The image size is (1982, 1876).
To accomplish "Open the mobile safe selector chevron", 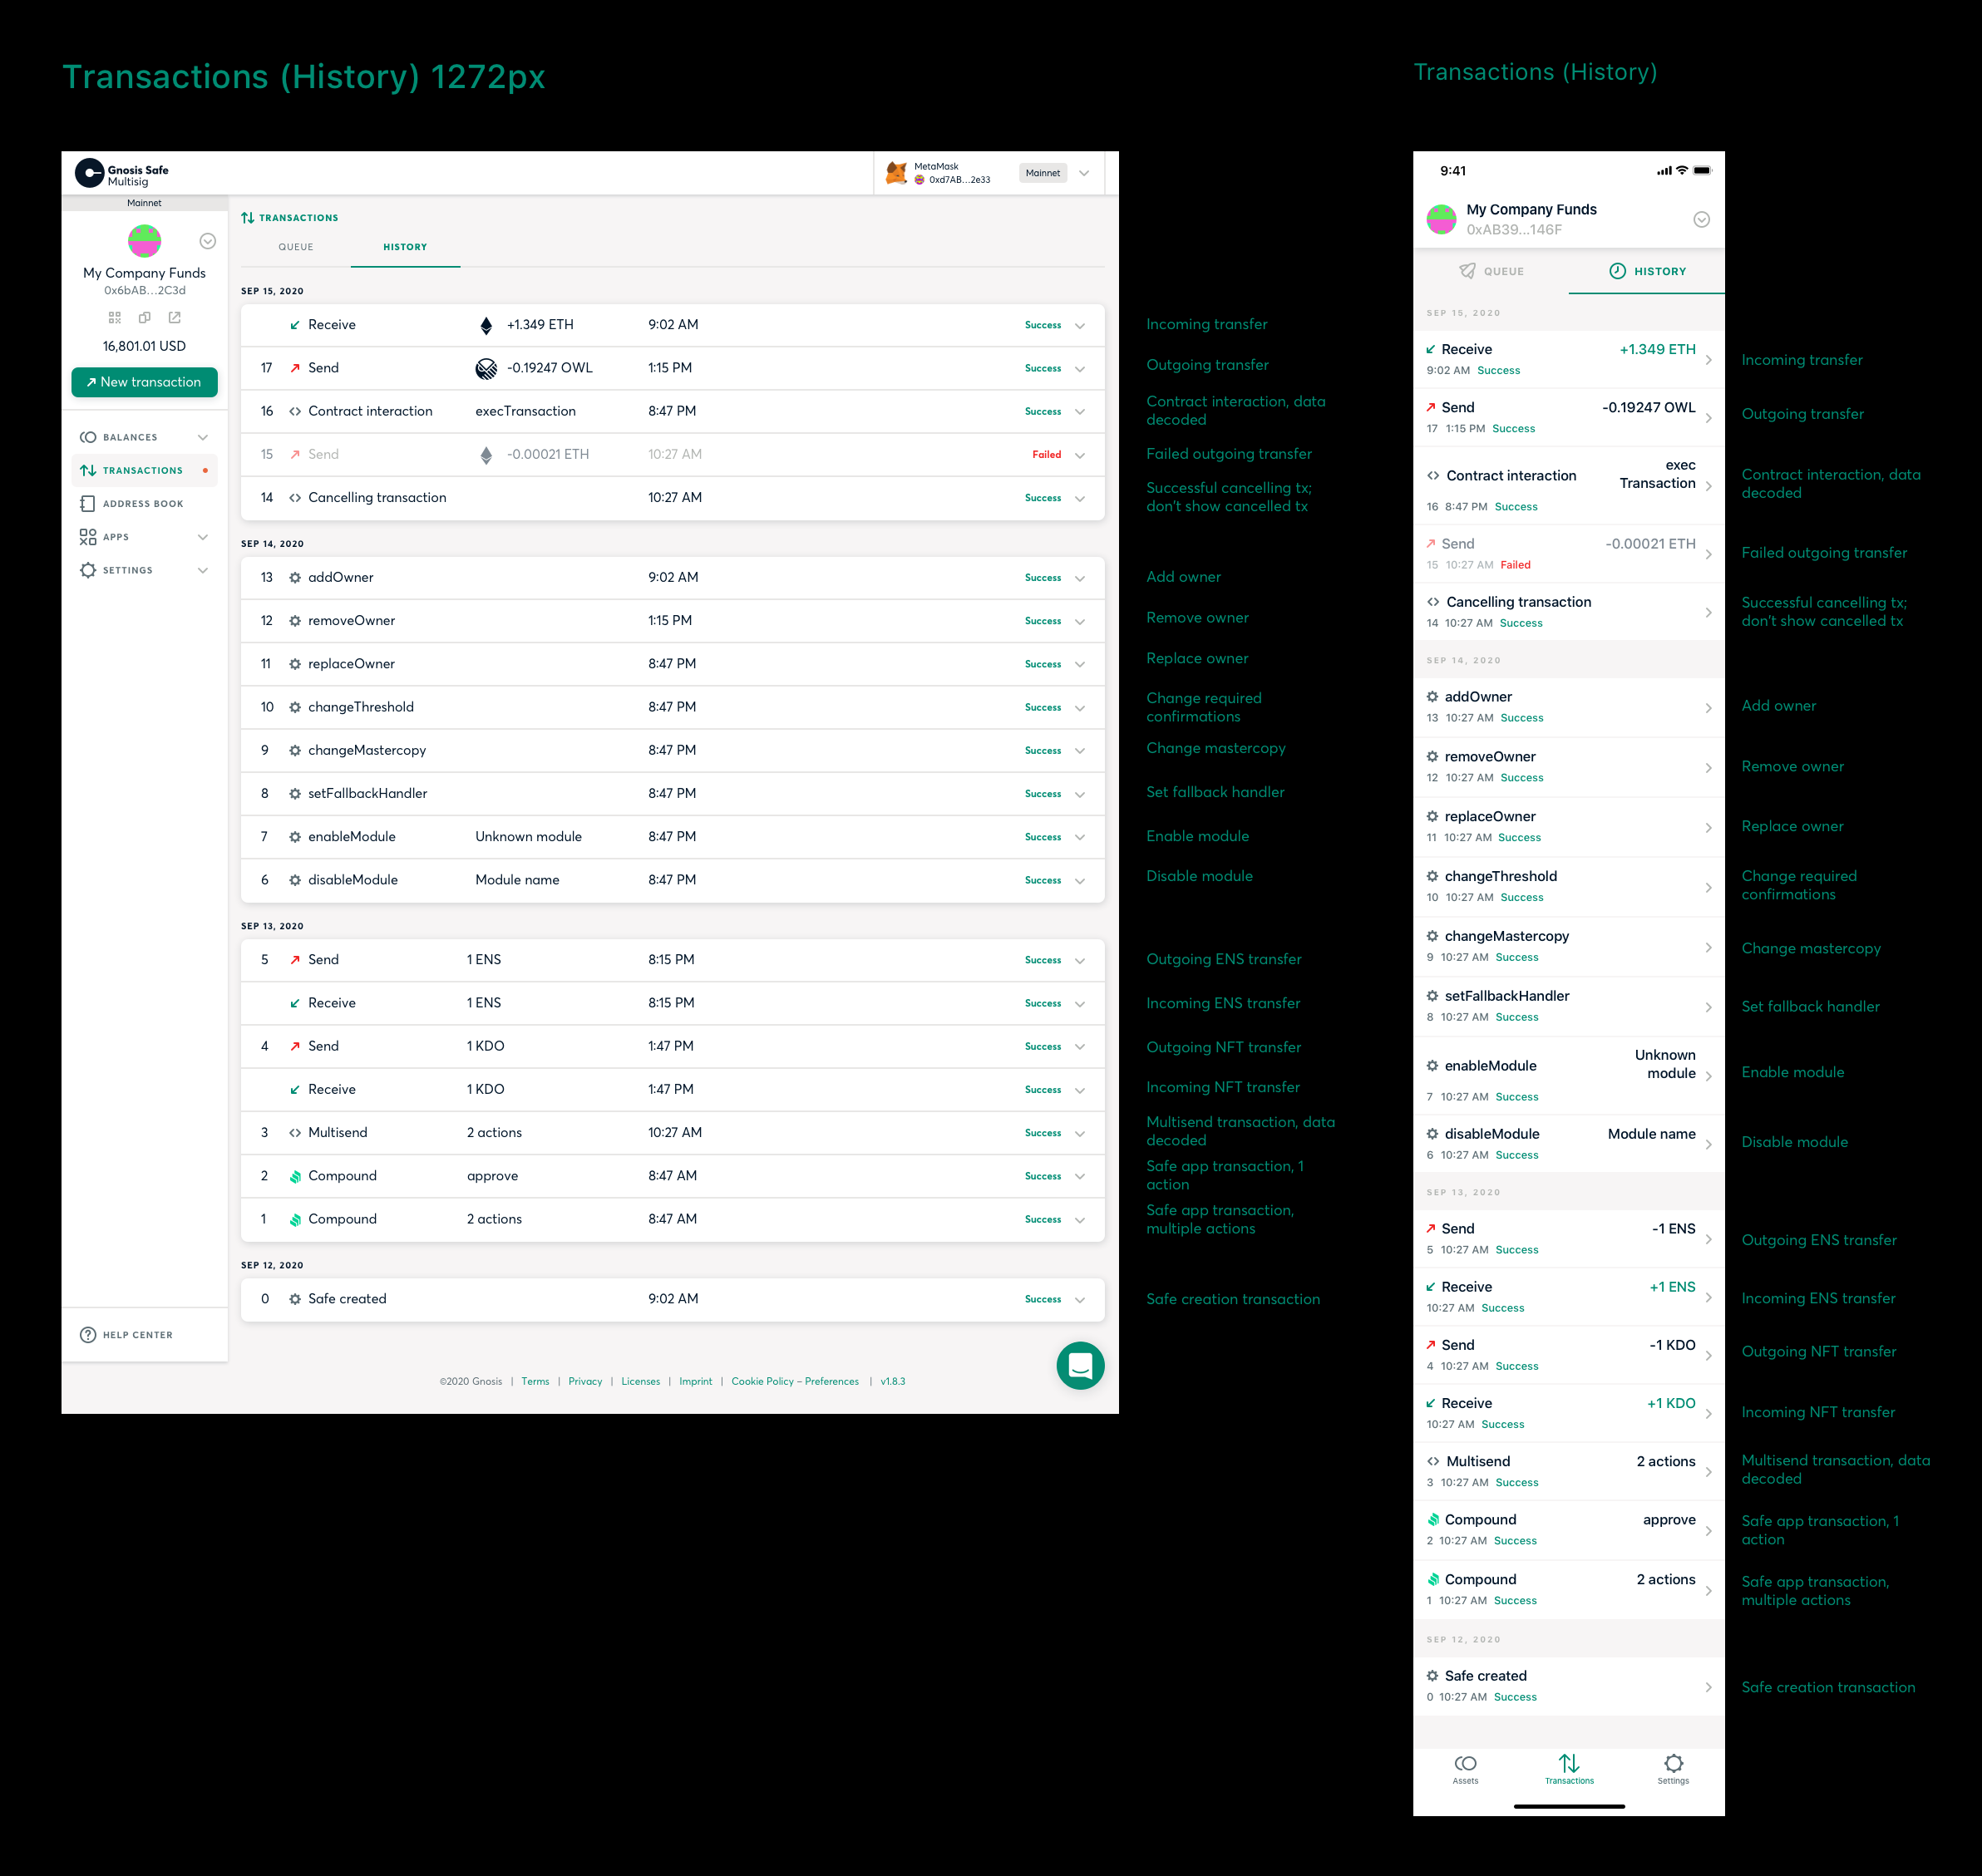I will tap(1701, 219).
